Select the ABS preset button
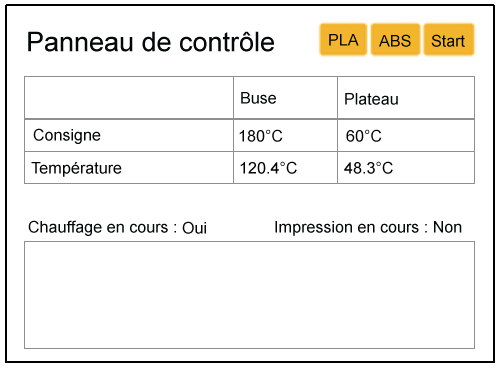The width and height of the screenshot is (504, 369). [395, 40]
